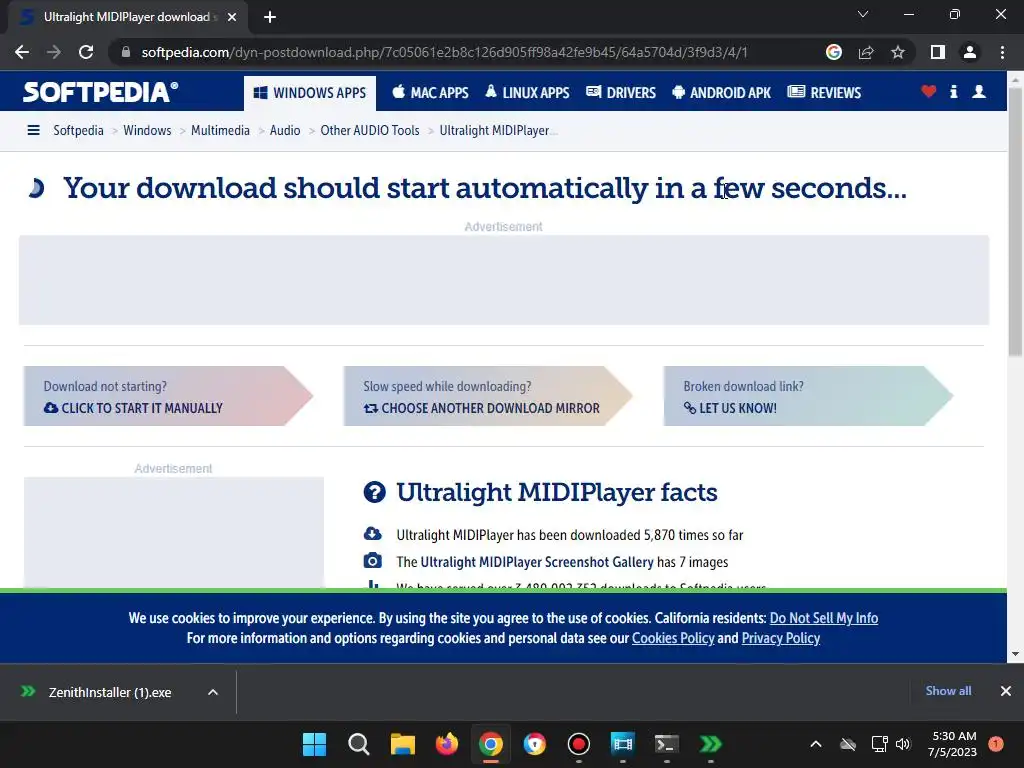Launch Firefox from the taskbar
This screenshot has height=768, width=1024.
(447, 744)
